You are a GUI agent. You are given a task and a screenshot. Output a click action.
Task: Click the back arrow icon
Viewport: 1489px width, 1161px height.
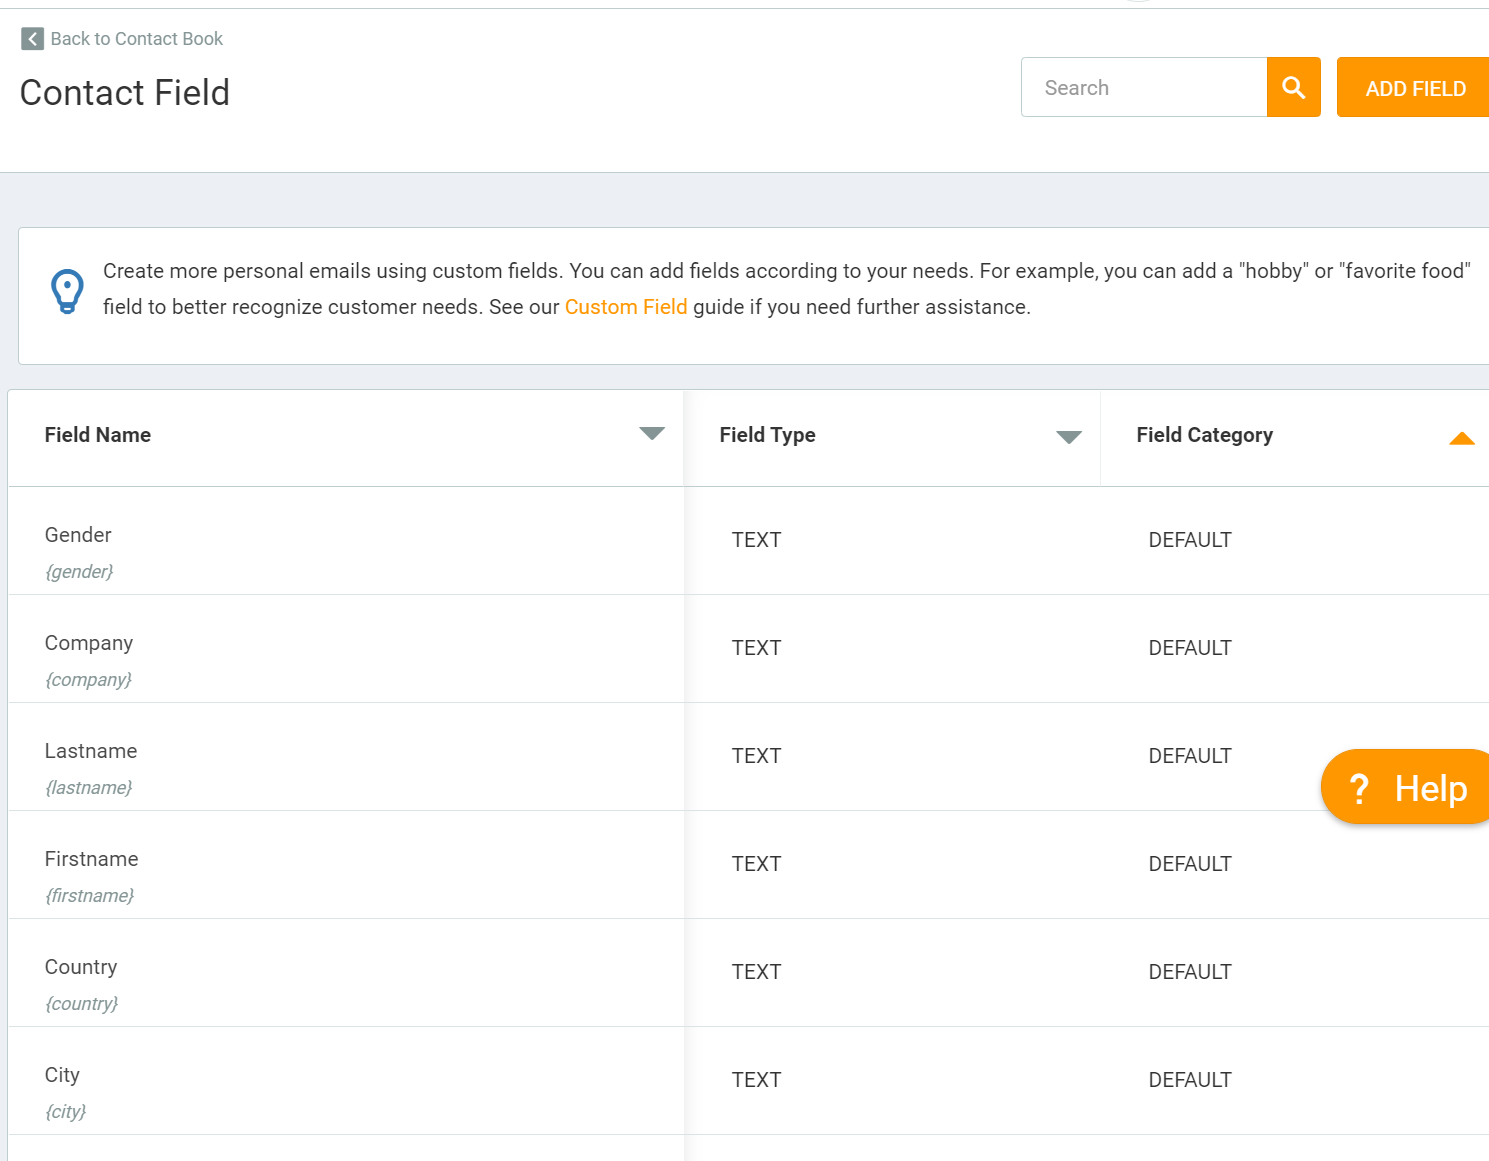coord(32,39)
